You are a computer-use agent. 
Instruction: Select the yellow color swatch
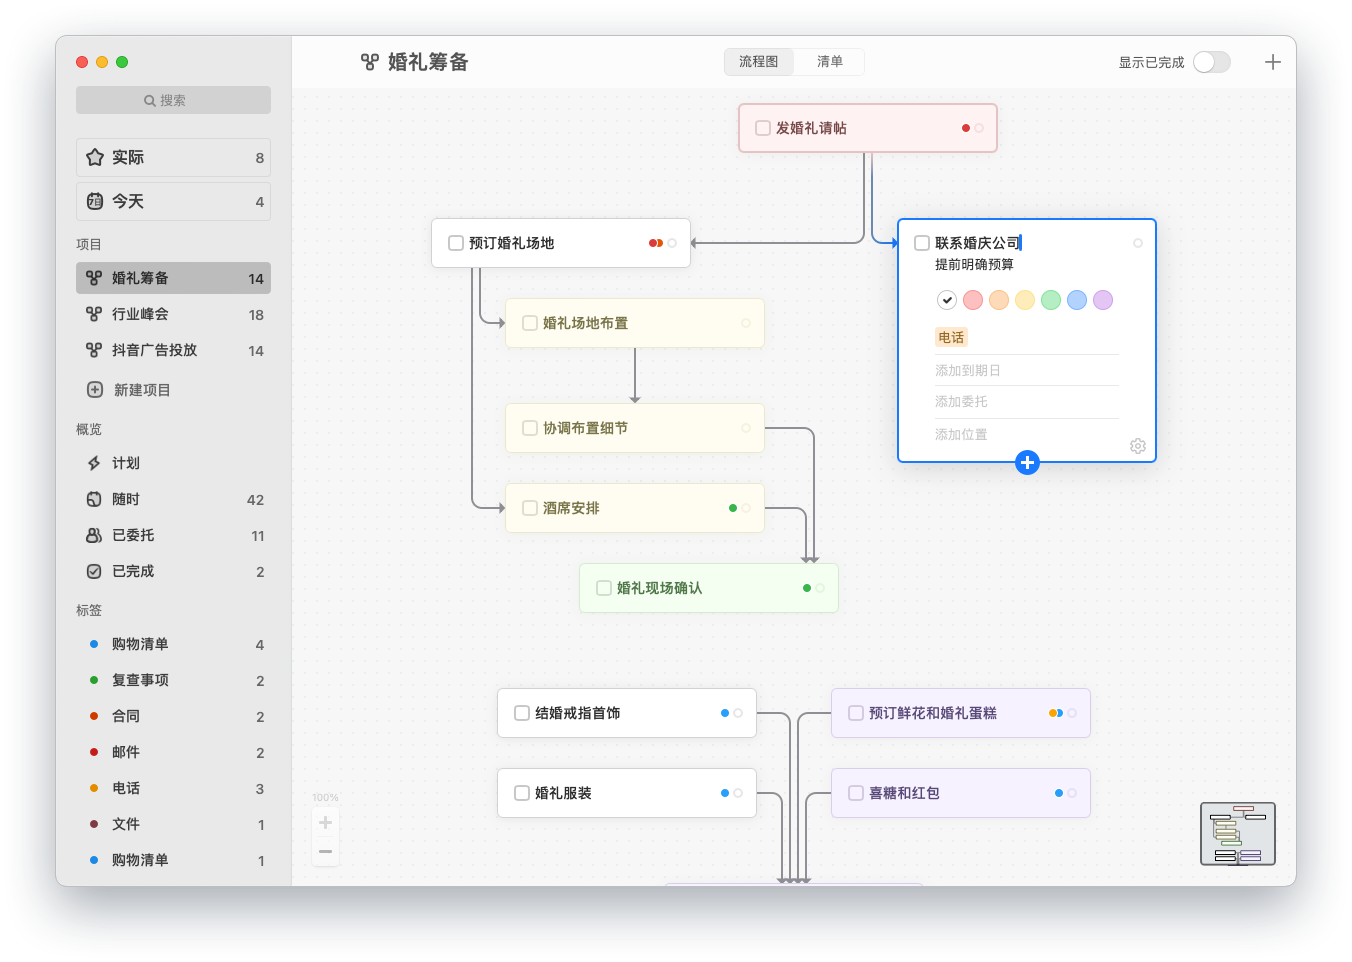click(1025, 300)
